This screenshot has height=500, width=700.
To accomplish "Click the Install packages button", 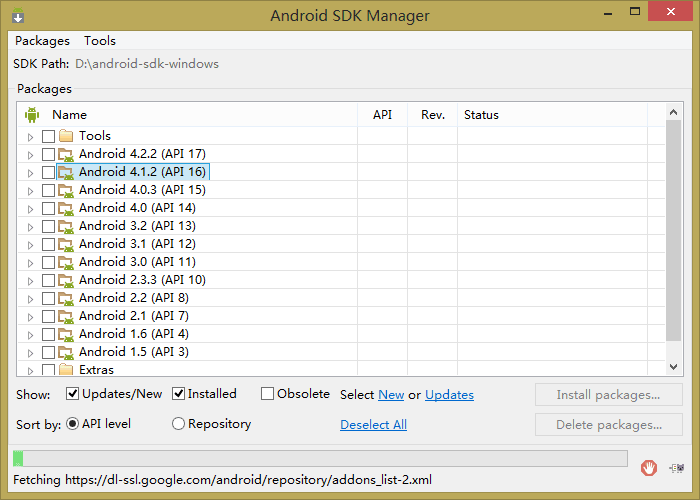I will (x=608, y=395).
